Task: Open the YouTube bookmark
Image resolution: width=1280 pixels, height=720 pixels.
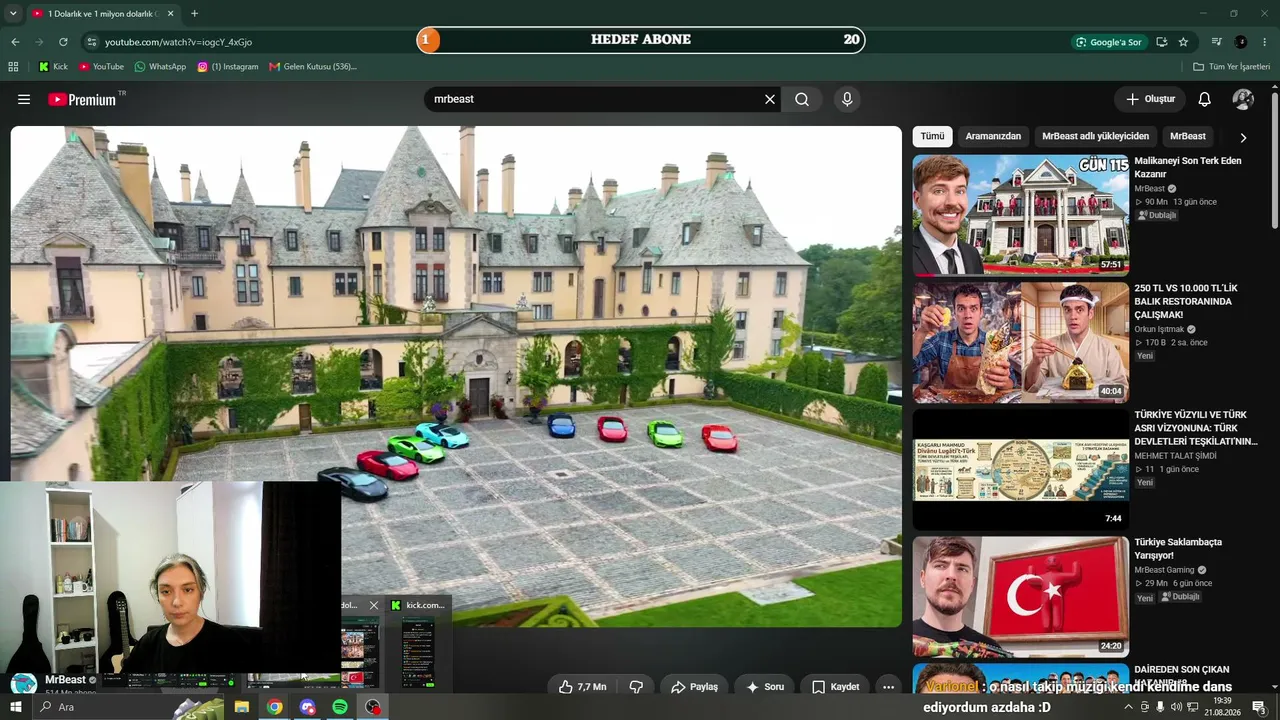Action: 101,67
